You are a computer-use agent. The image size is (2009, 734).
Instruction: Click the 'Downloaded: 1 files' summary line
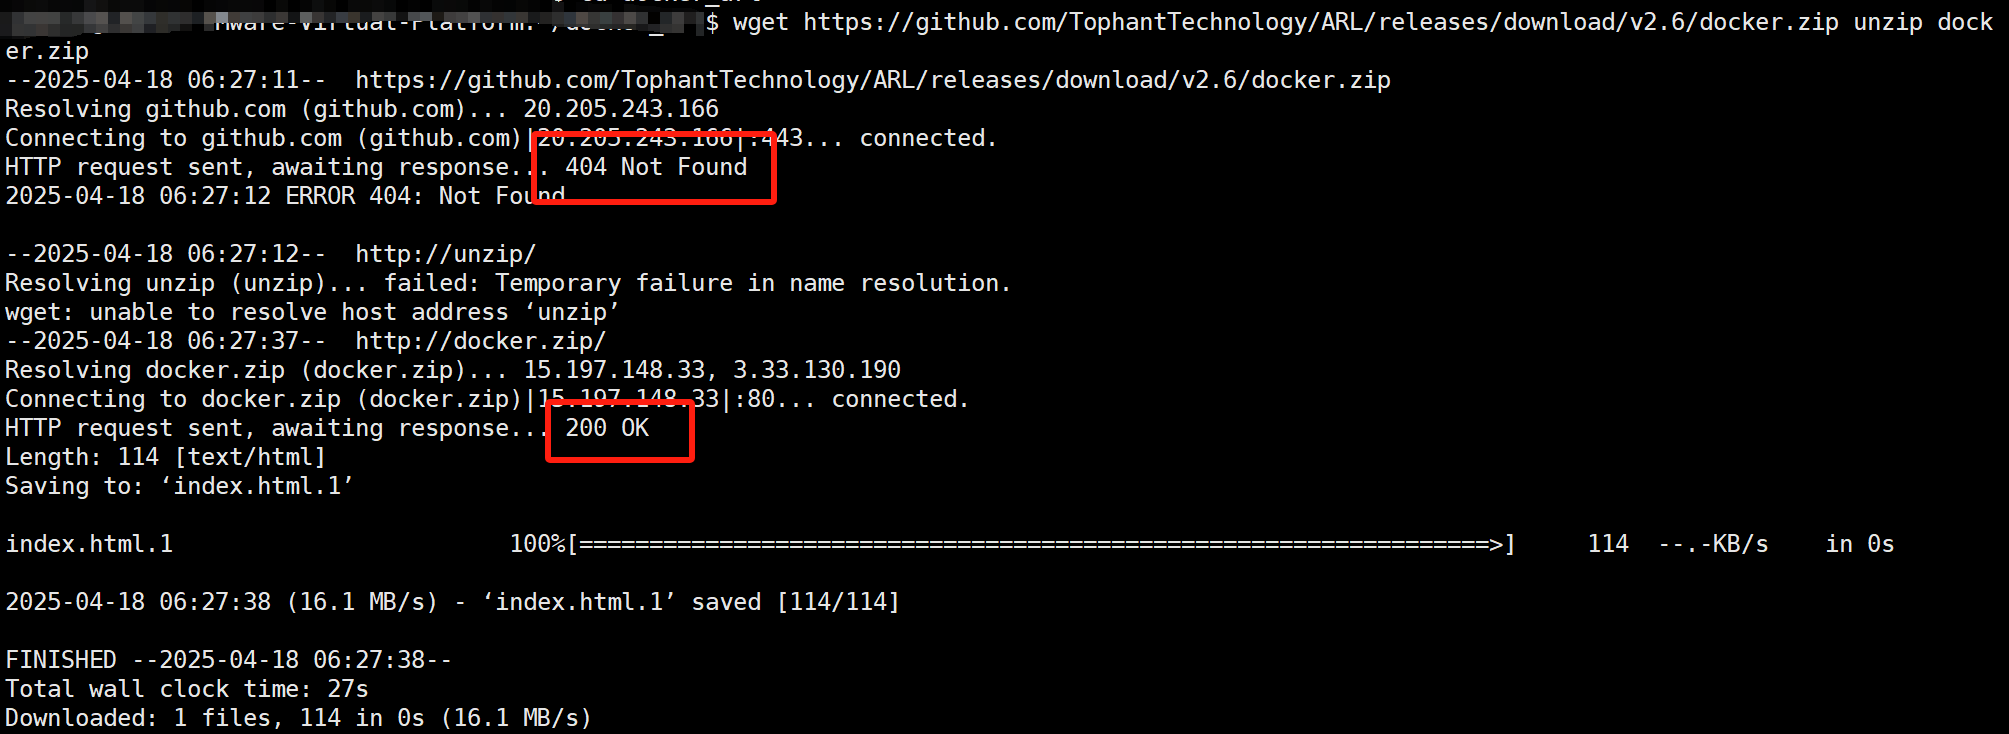coord(298,718)
